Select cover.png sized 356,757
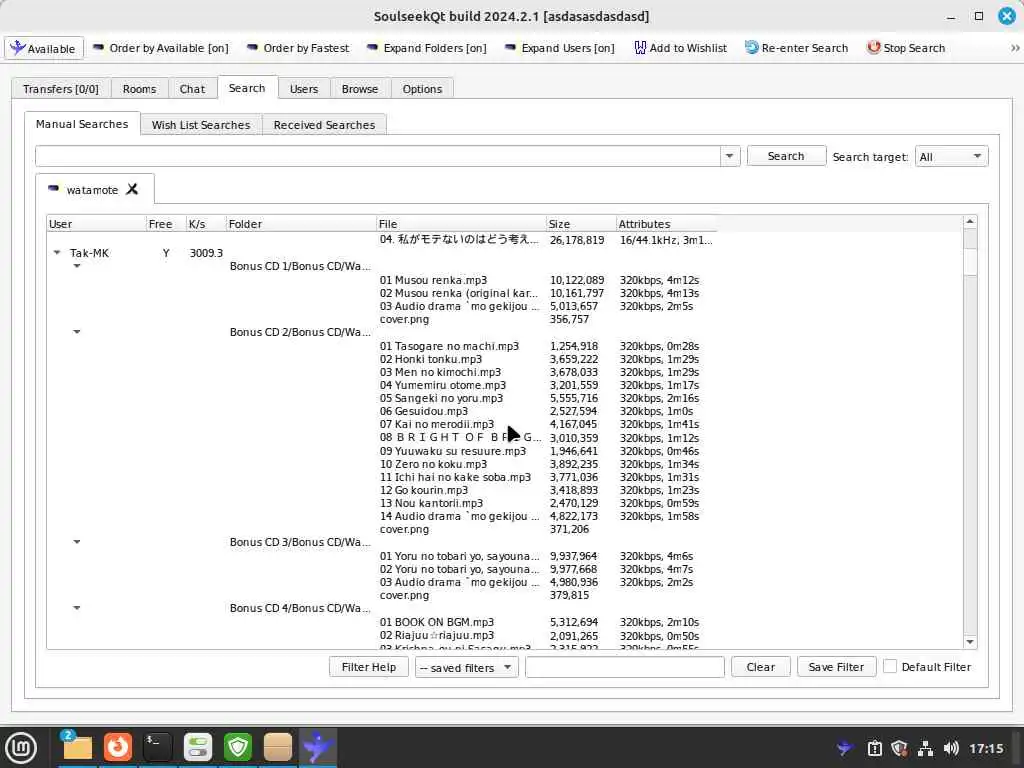Image resolution: width=1024 pixels, height=768 pixels. [x=404, y=319]
